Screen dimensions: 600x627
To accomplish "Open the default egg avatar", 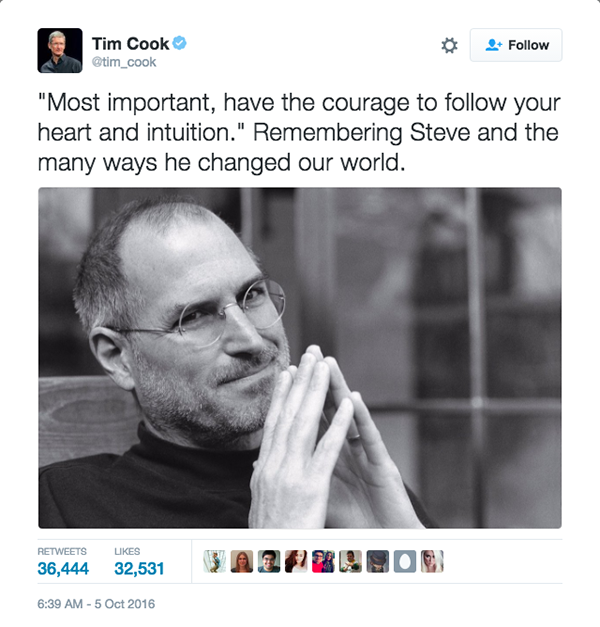I will pyautogui.click(x=405, y=561).
